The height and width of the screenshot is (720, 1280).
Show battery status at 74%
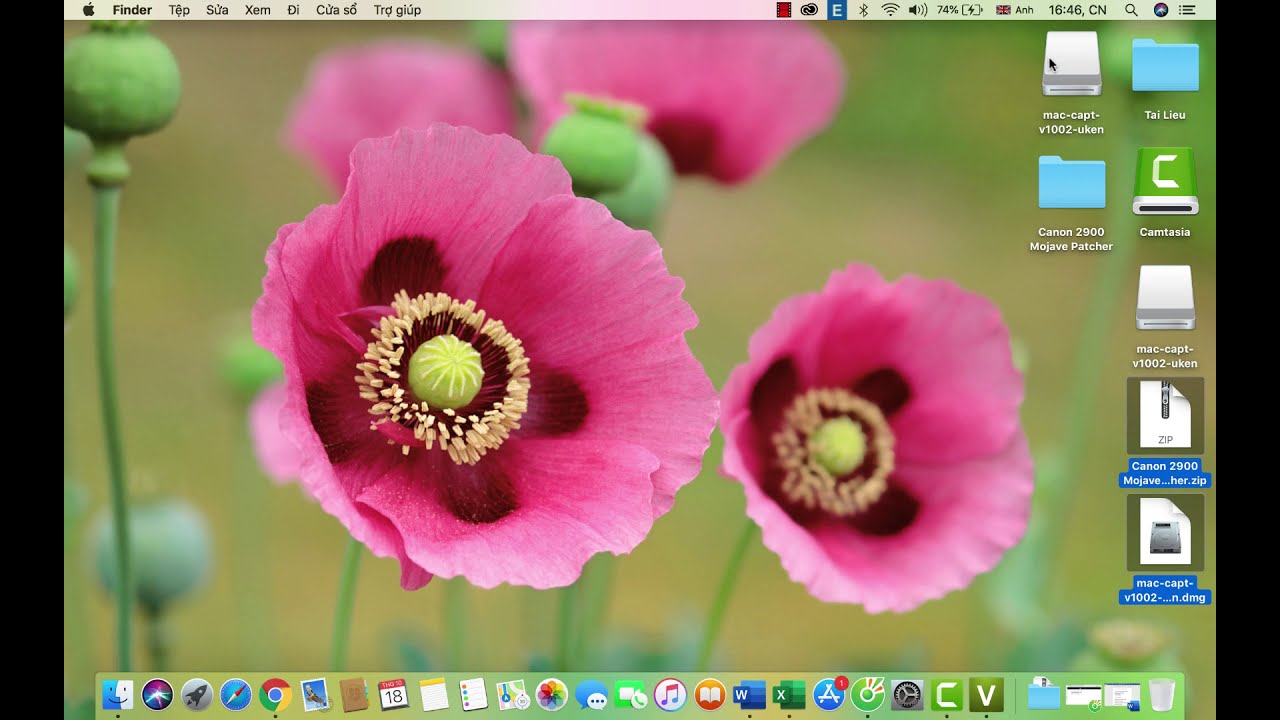pyautogui.click(x=960, y=10)
